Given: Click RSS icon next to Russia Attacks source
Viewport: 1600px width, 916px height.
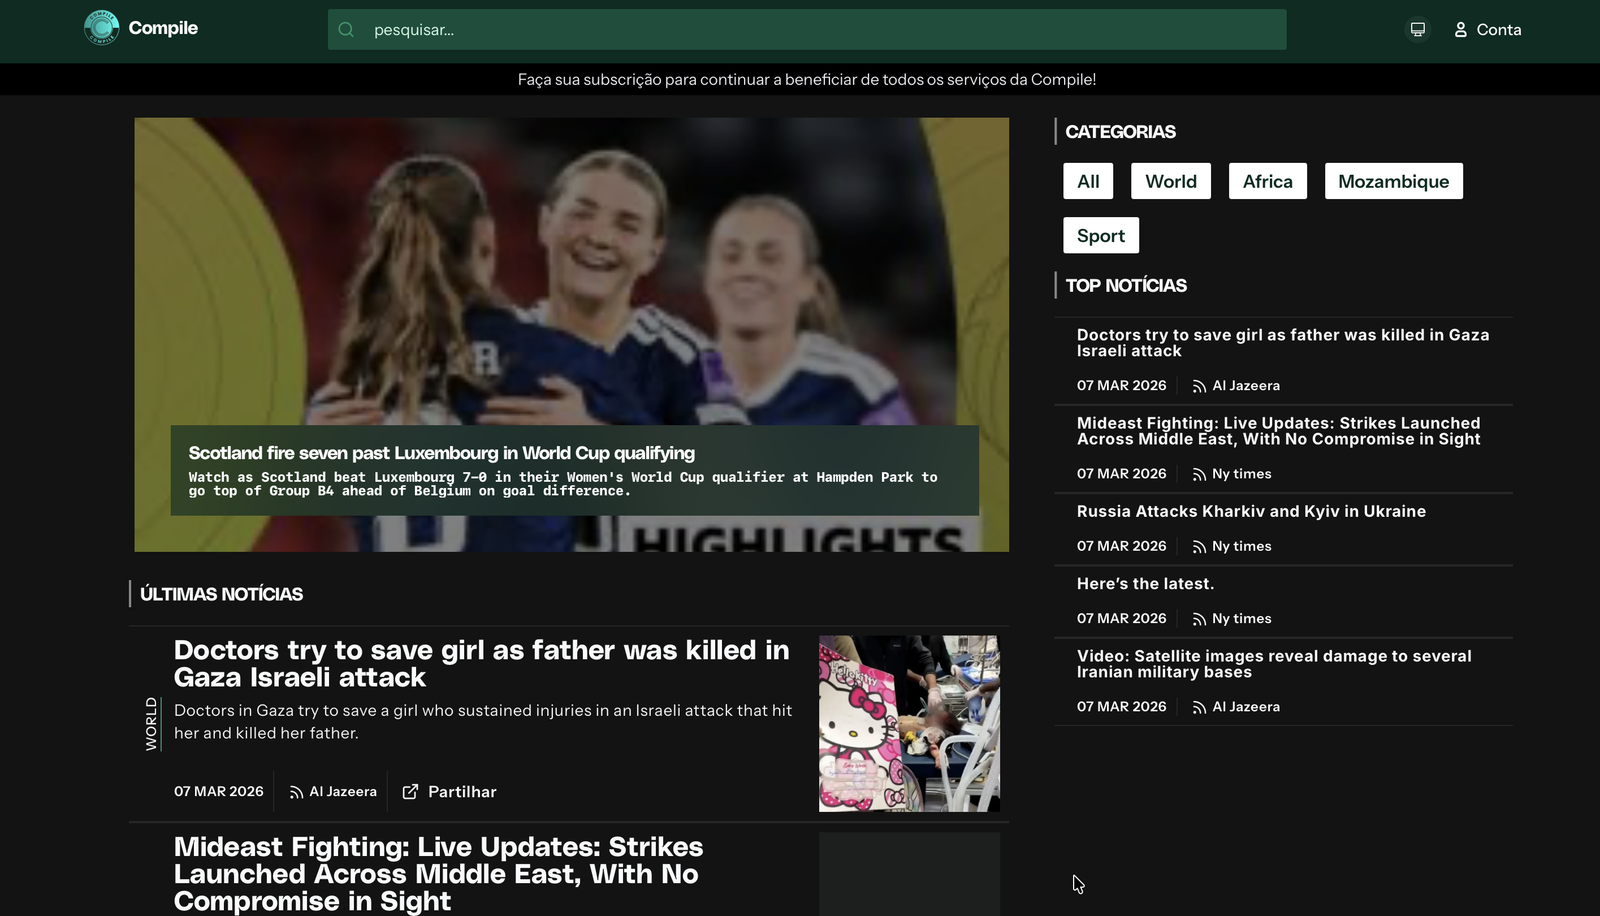Looking at the screenshot, I should pyautogui.click(x=1199, y=547).
